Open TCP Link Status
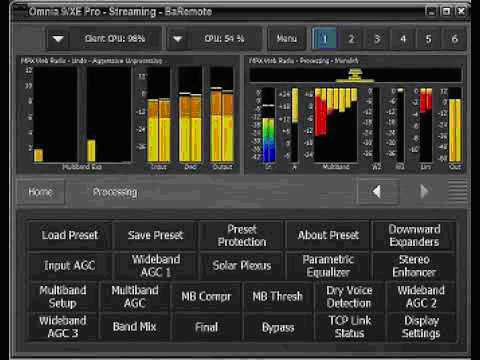The image size is (480, 360). pos(349,327)
